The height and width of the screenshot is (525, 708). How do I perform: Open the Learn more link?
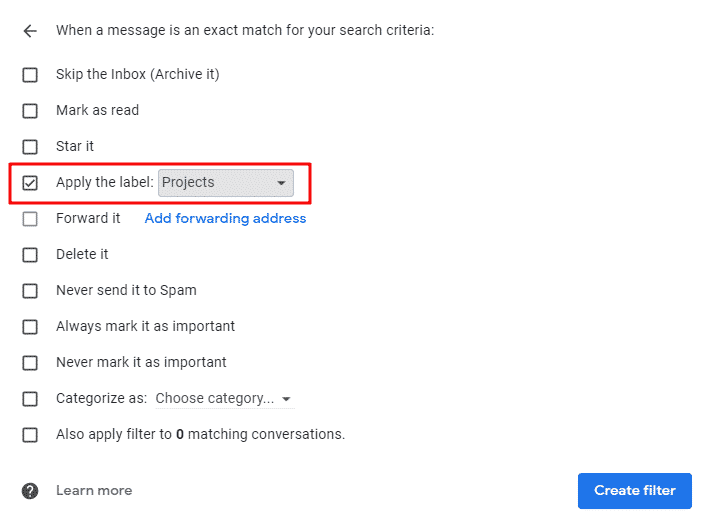(x=94, y=491)
